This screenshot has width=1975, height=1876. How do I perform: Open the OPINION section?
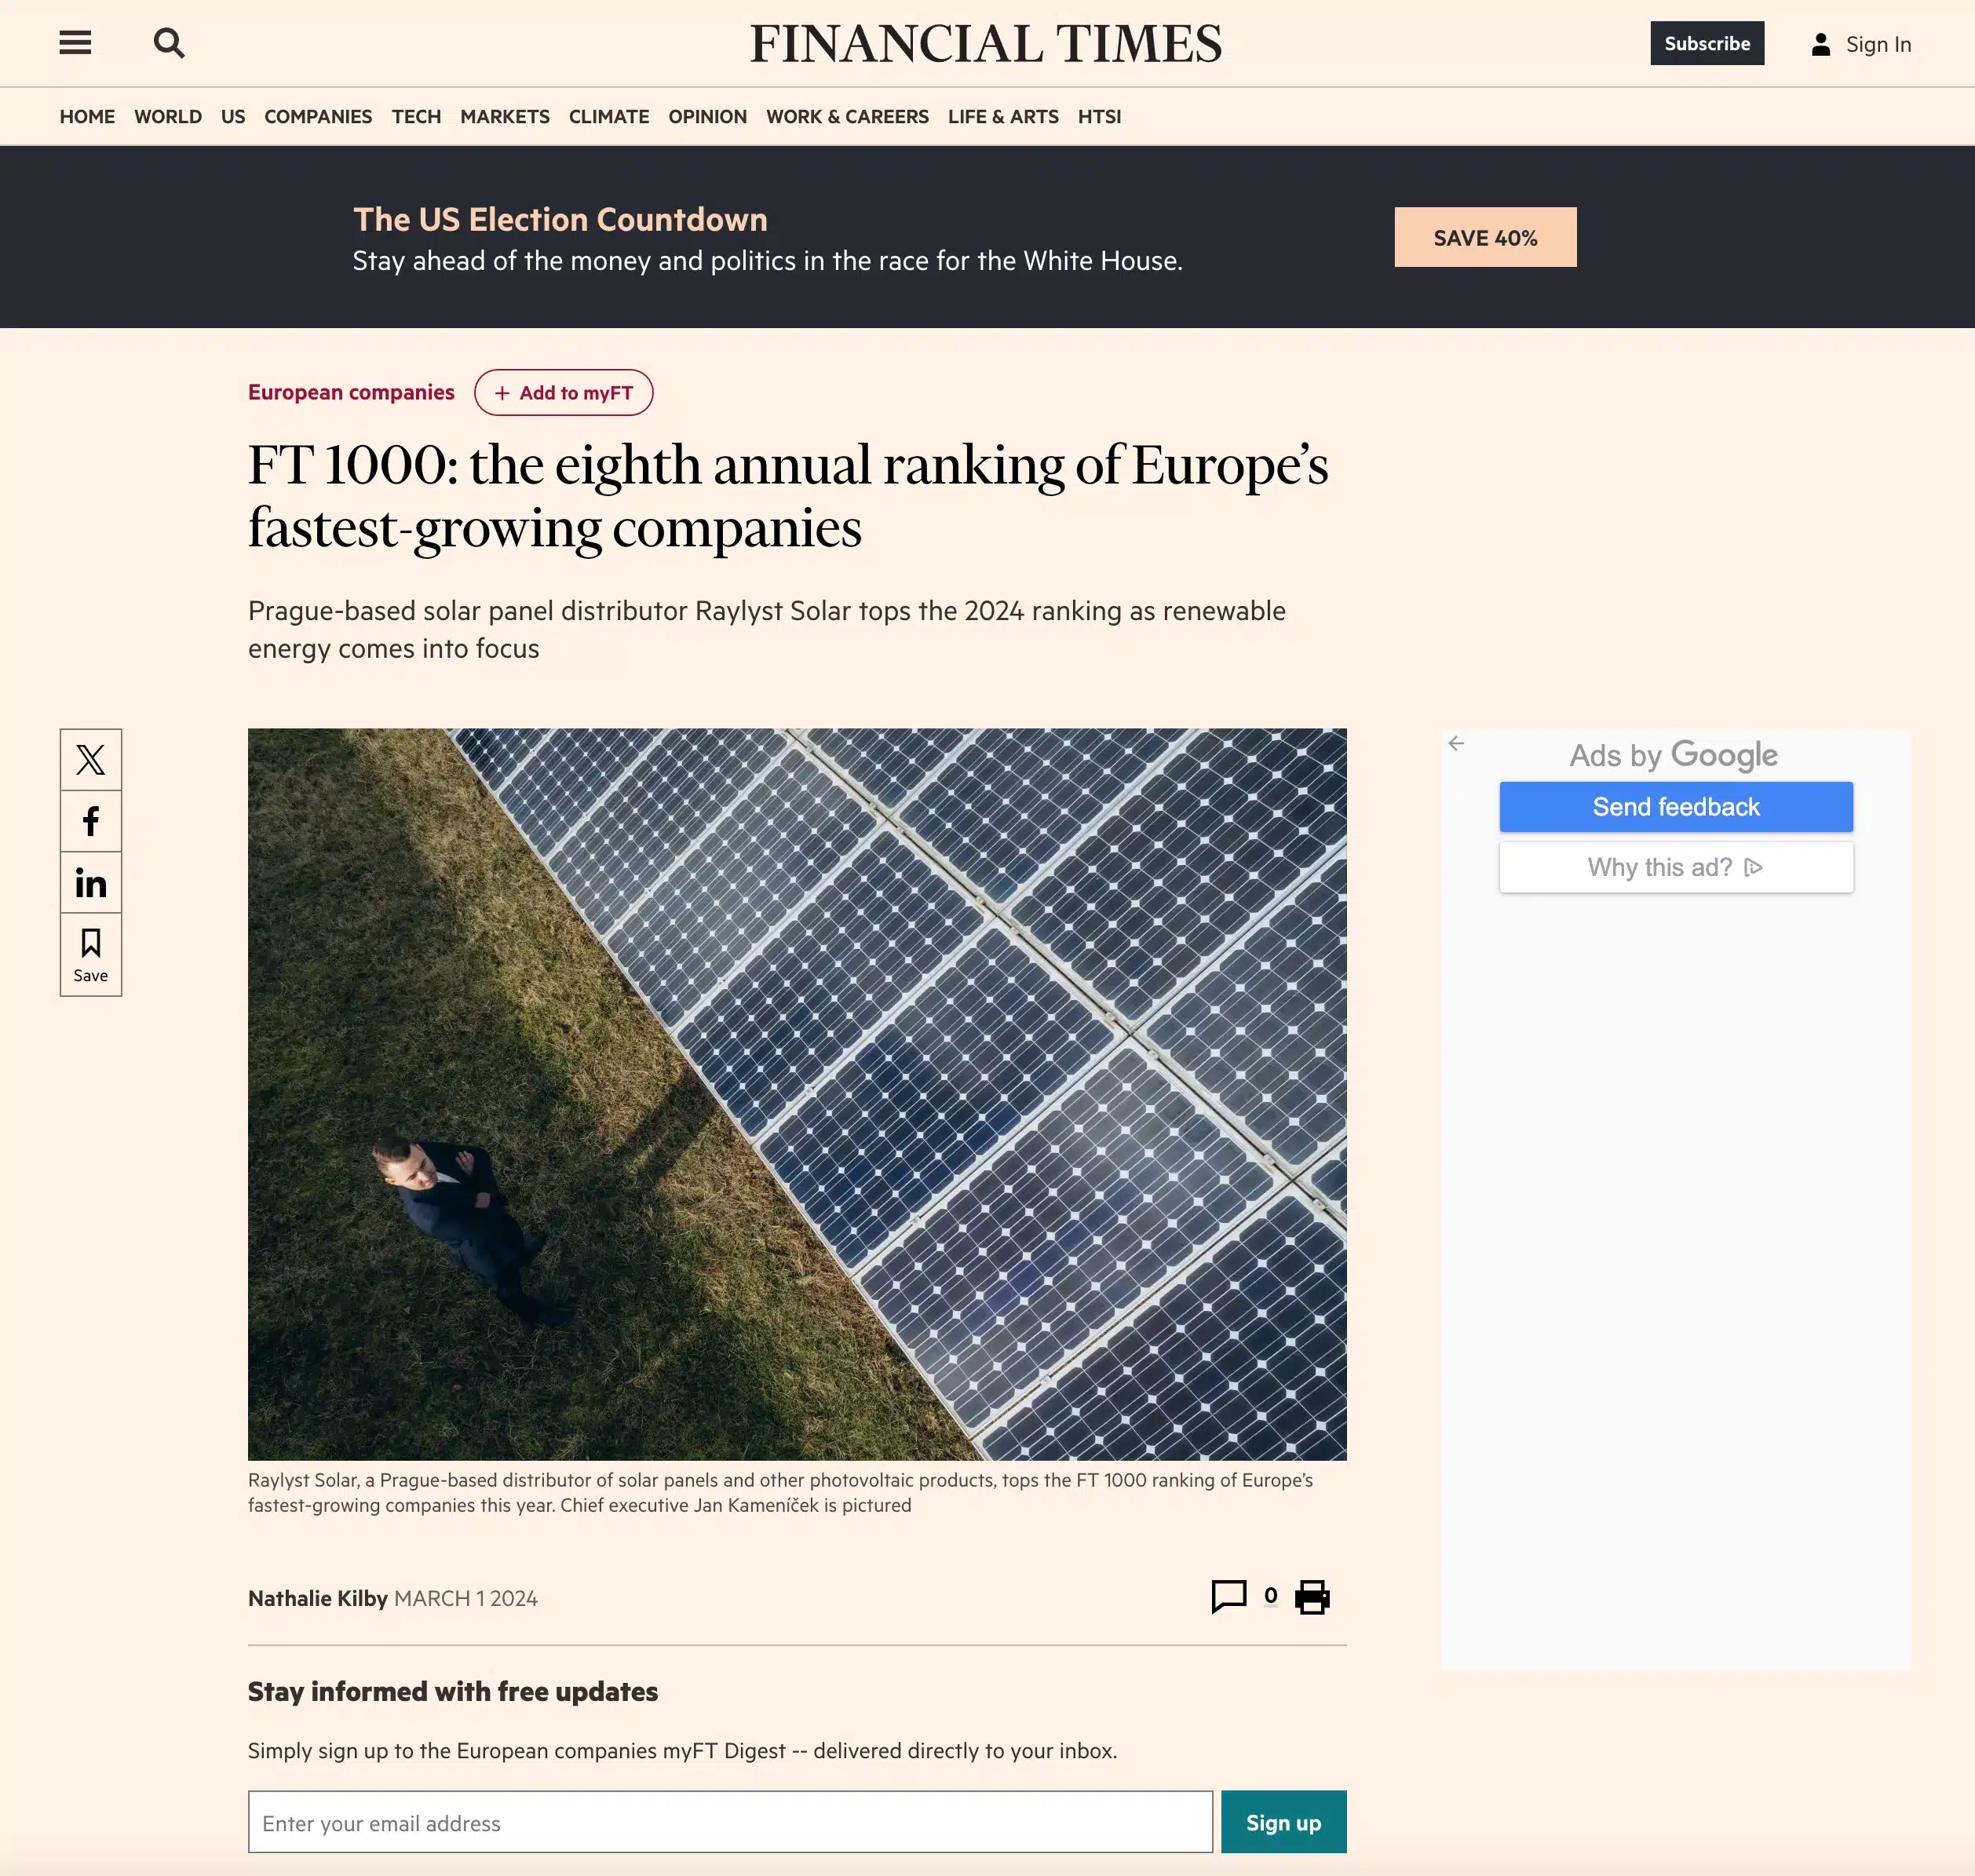[707, 116]
